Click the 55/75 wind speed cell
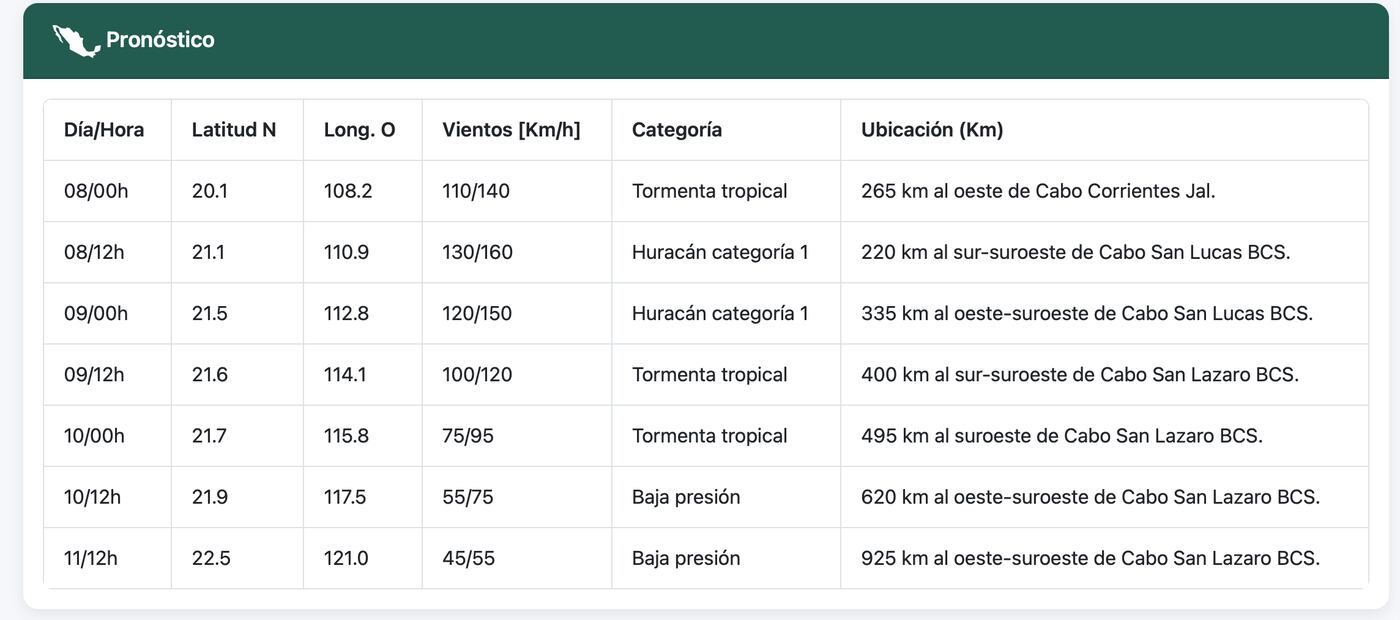The image size is (1400, 620). pos(468,497)
